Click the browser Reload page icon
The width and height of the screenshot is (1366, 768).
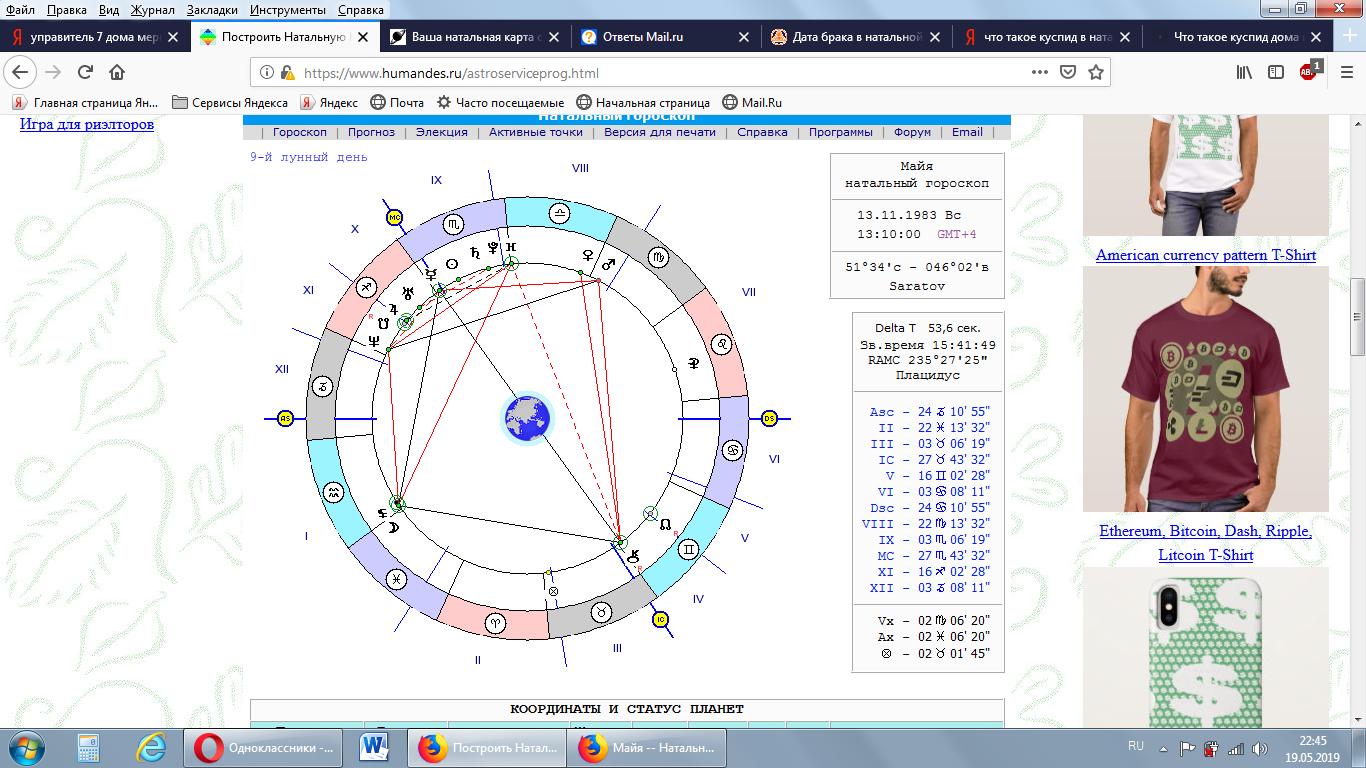pyautogui.click(x=85, y=72)
